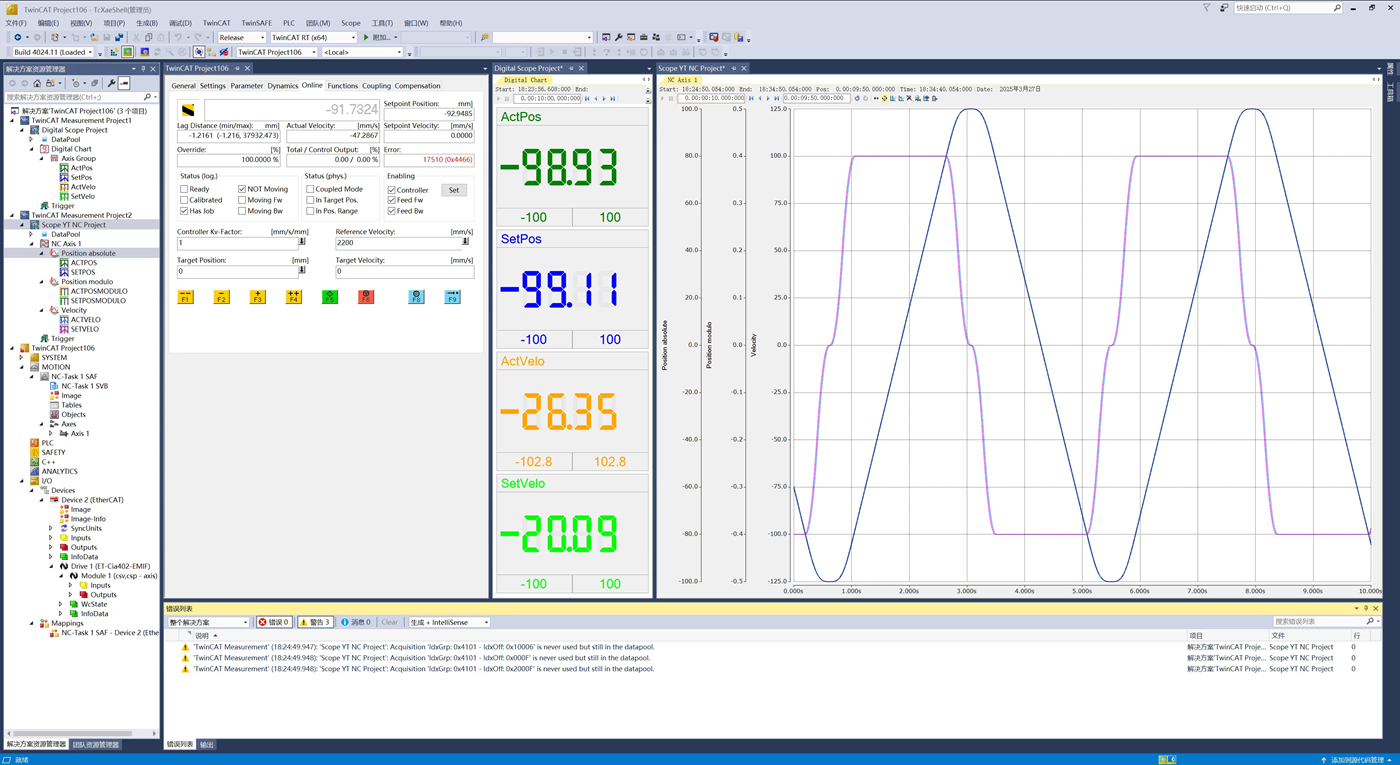Click the Solution Explorer horizontal scrollbar
This screenshot has height=765, width=1400.
(x=81, y=733)
